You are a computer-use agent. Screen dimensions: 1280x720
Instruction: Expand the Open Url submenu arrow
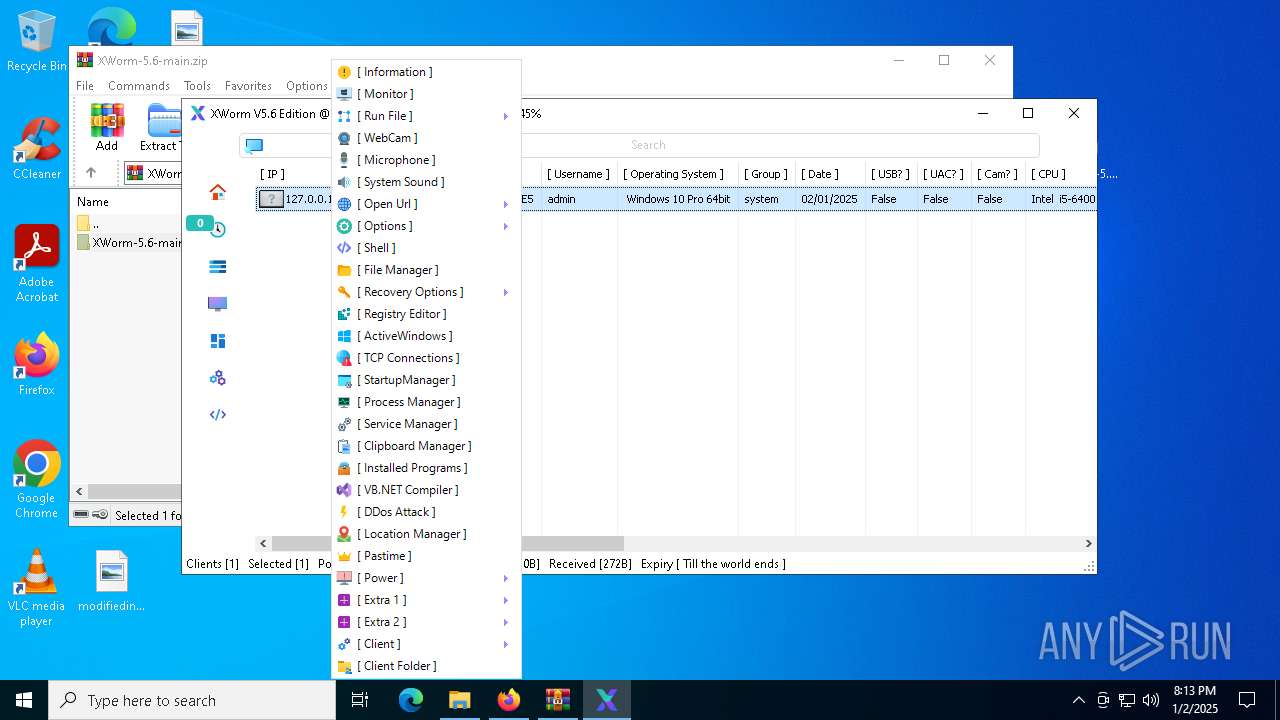506,204
